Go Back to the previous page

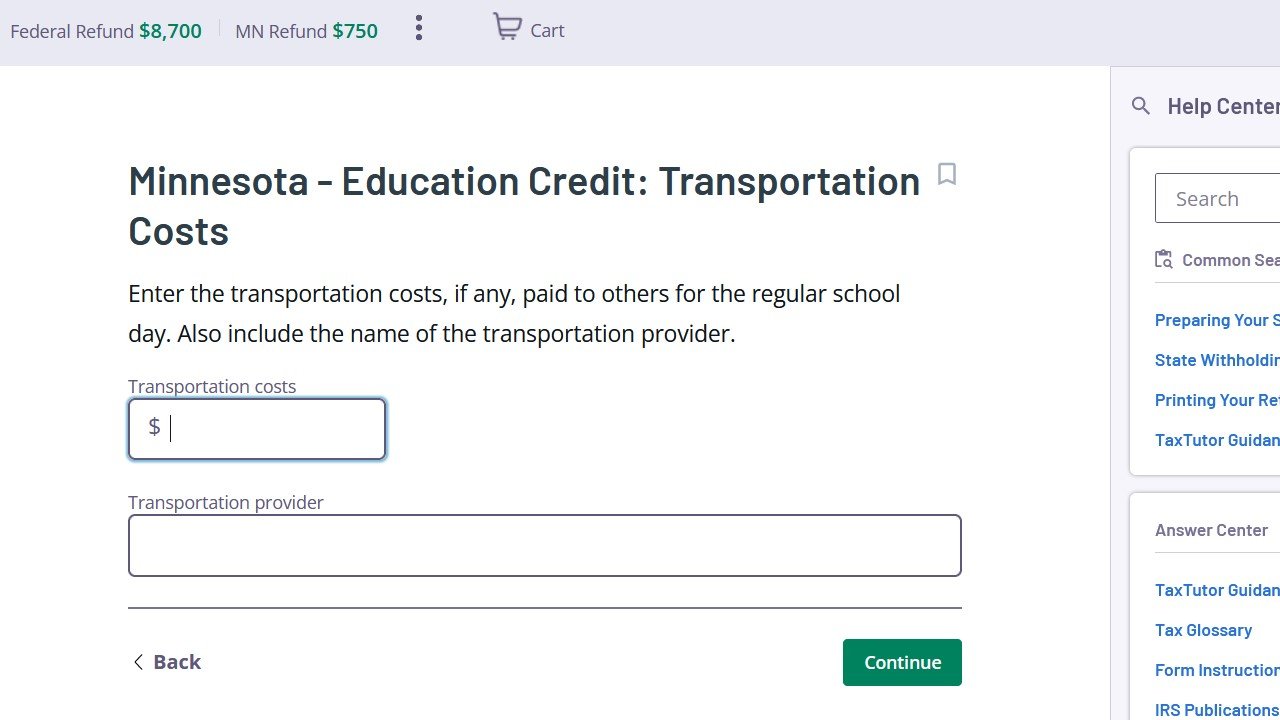[x=166, y=662]
